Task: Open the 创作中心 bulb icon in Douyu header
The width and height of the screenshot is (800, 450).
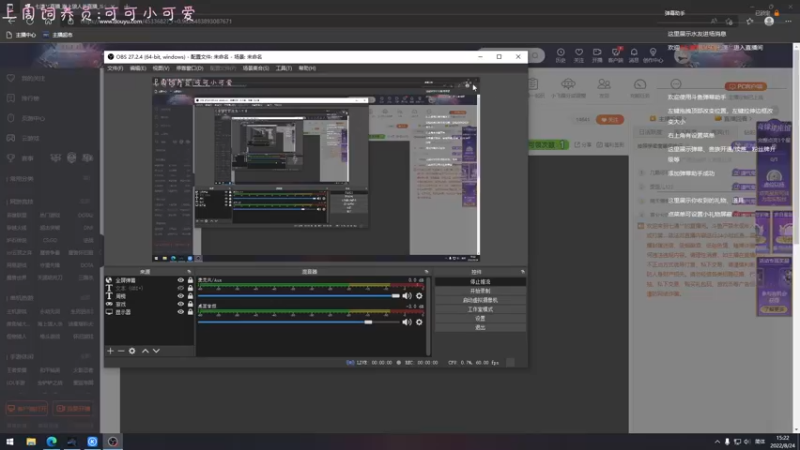Action: click(x=653, y=55)
